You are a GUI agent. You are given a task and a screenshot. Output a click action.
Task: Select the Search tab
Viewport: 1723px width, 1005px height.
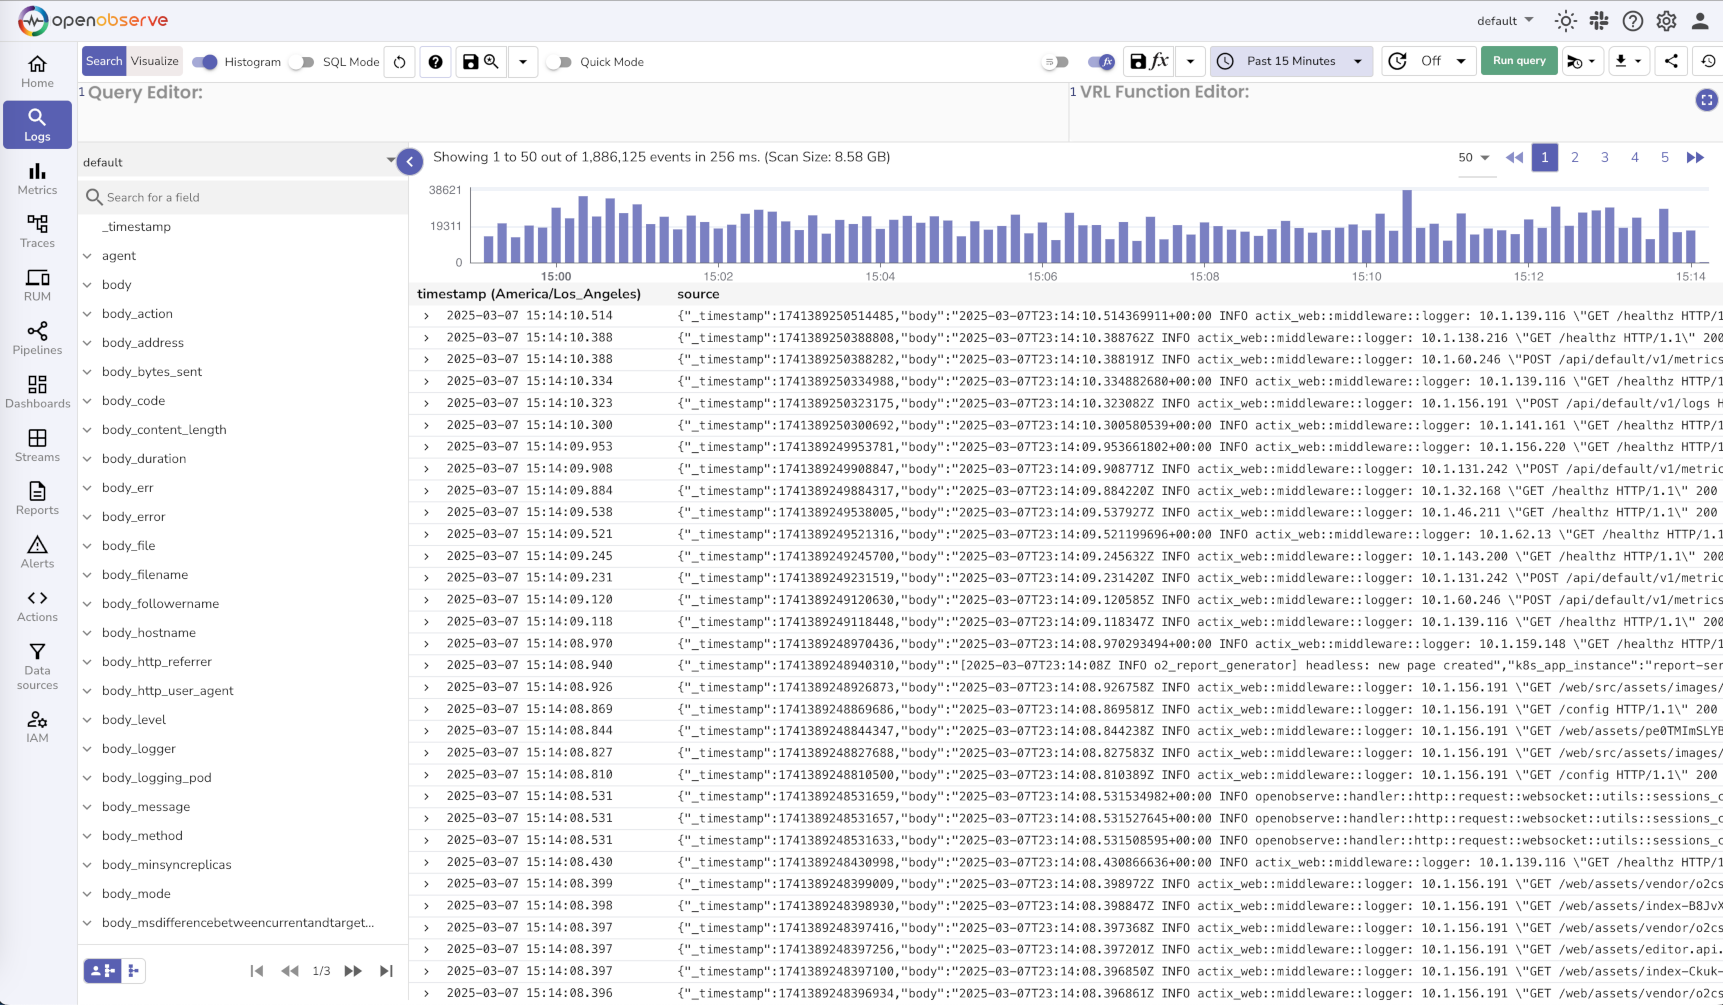click(103, 61)
